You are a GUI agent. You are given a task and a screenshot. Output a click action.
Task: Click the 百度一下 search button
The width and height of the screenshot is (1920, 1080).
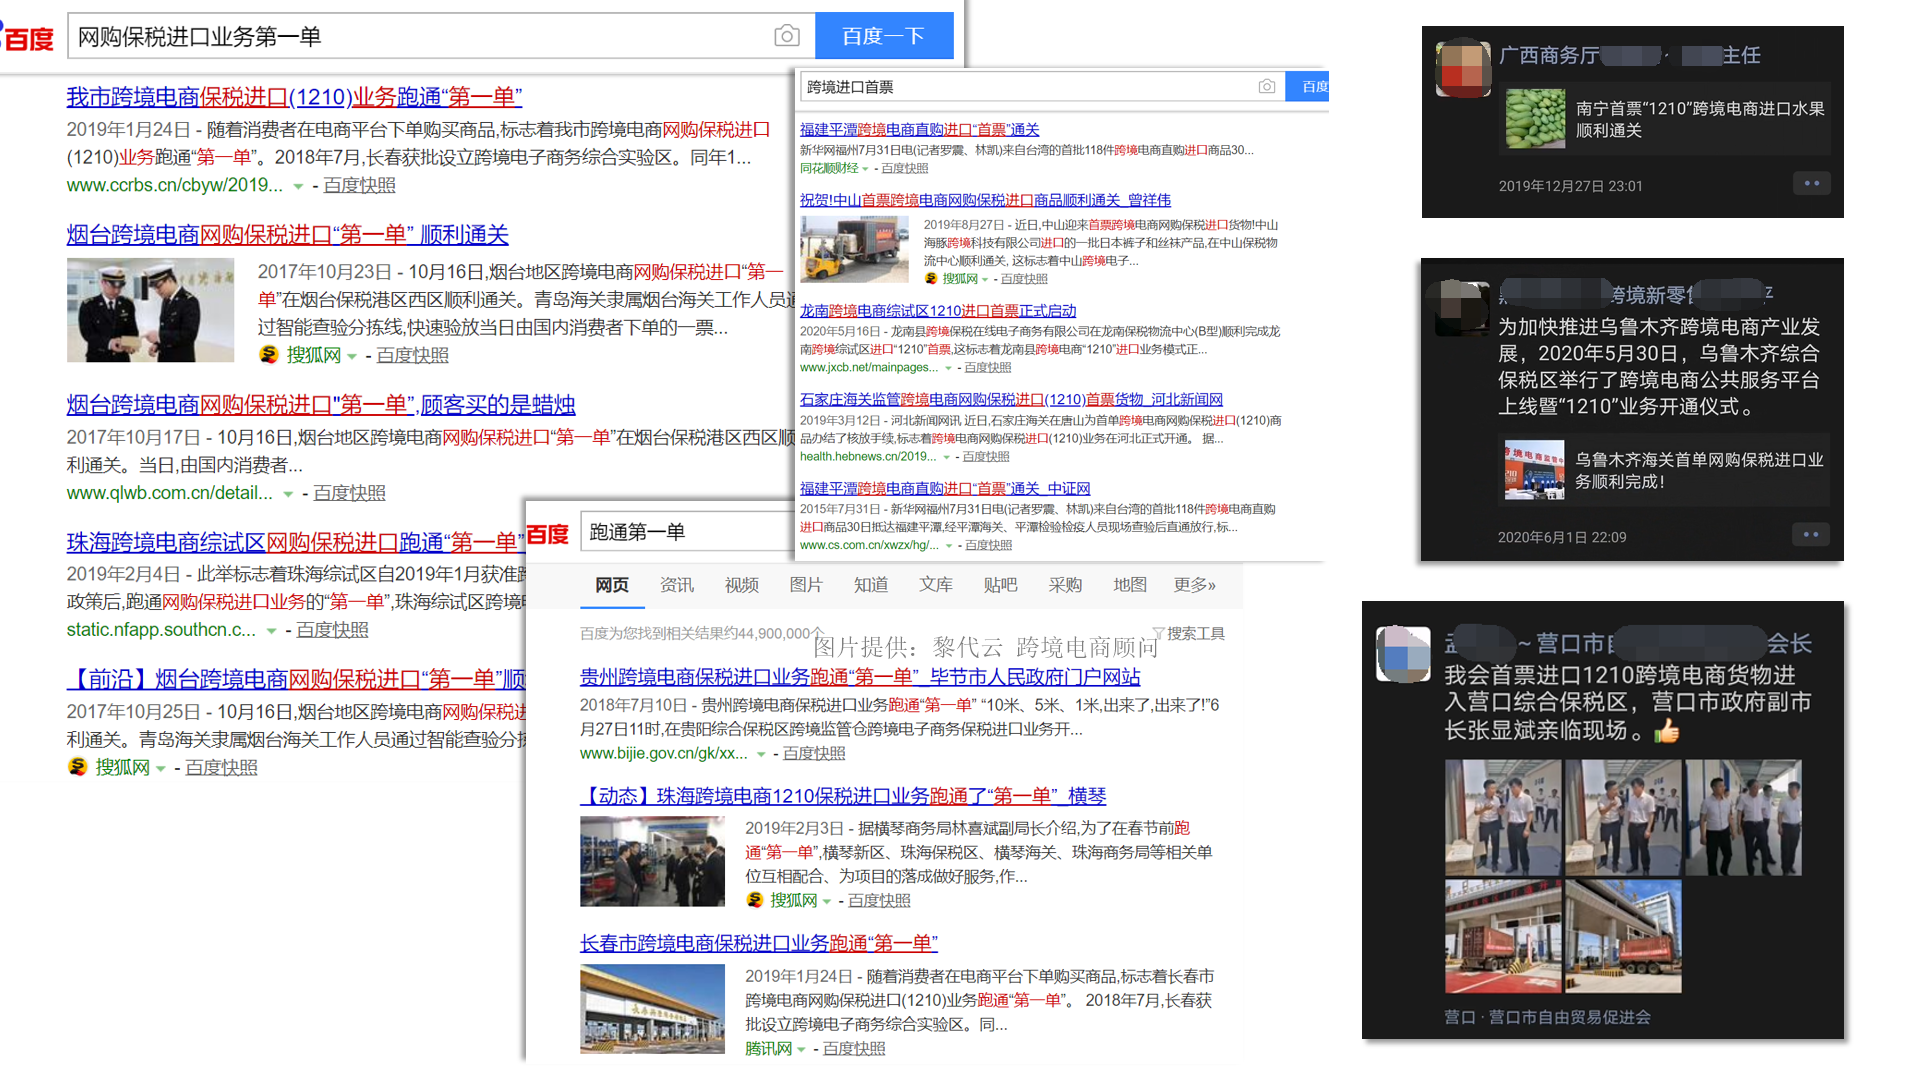884,35
